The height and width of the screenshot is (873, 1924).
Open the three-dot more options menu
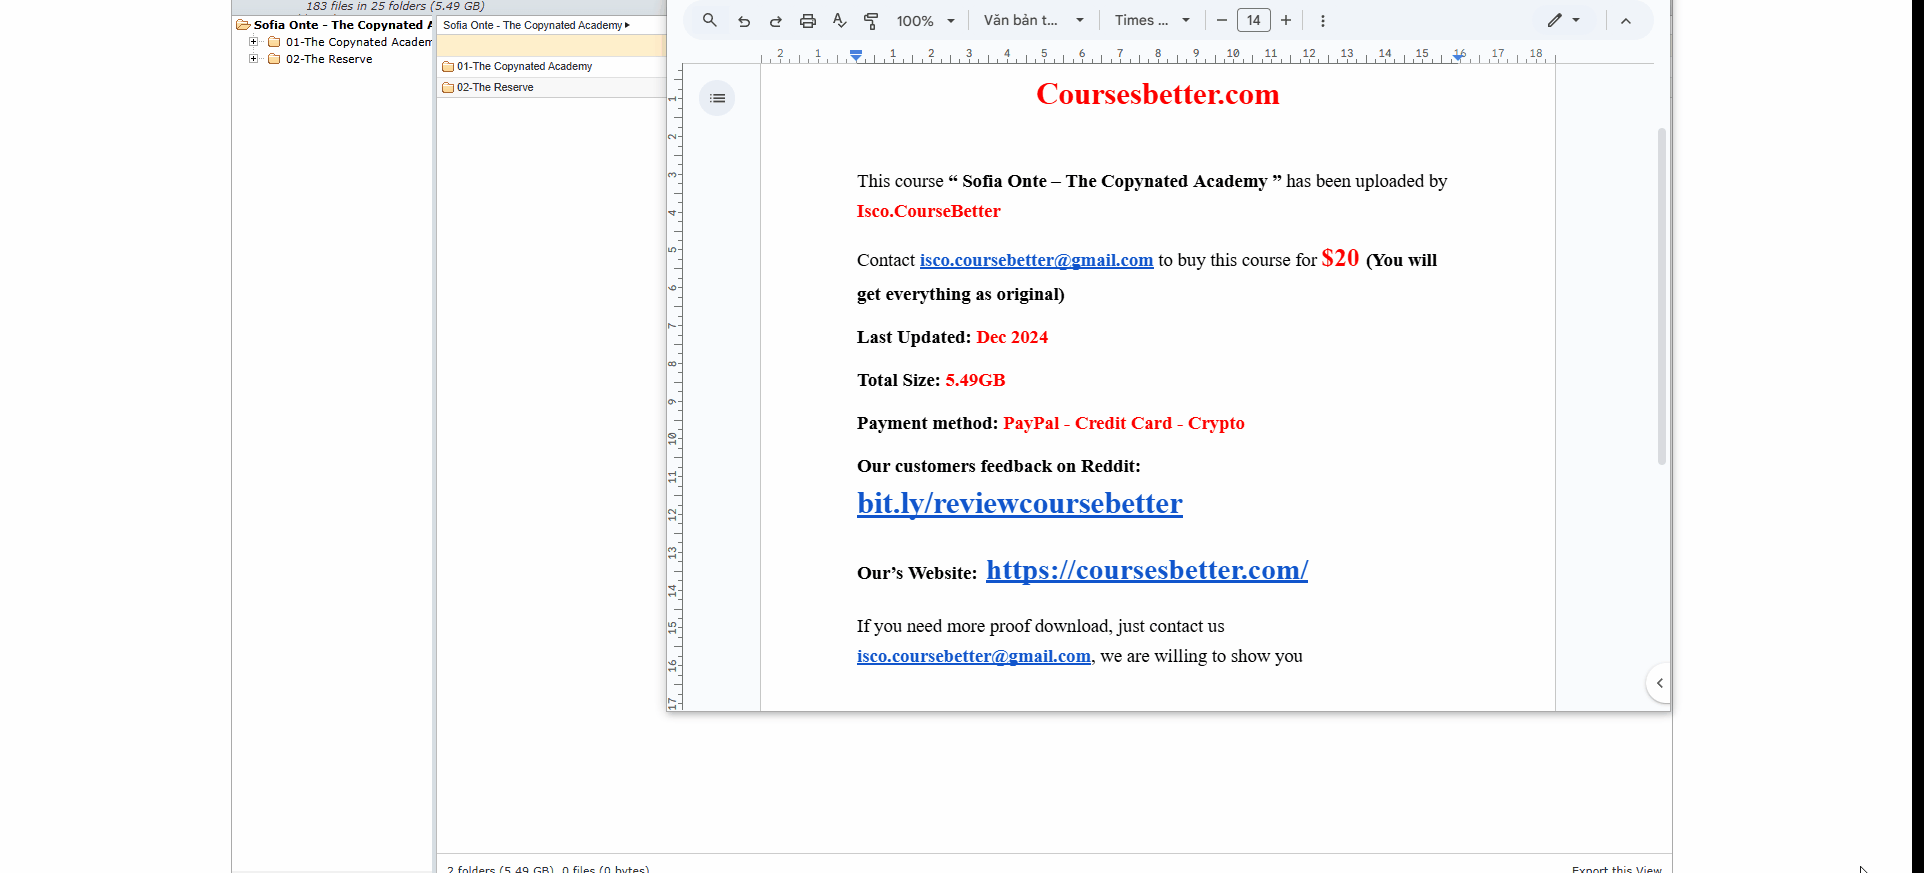tap(1322, 21)
